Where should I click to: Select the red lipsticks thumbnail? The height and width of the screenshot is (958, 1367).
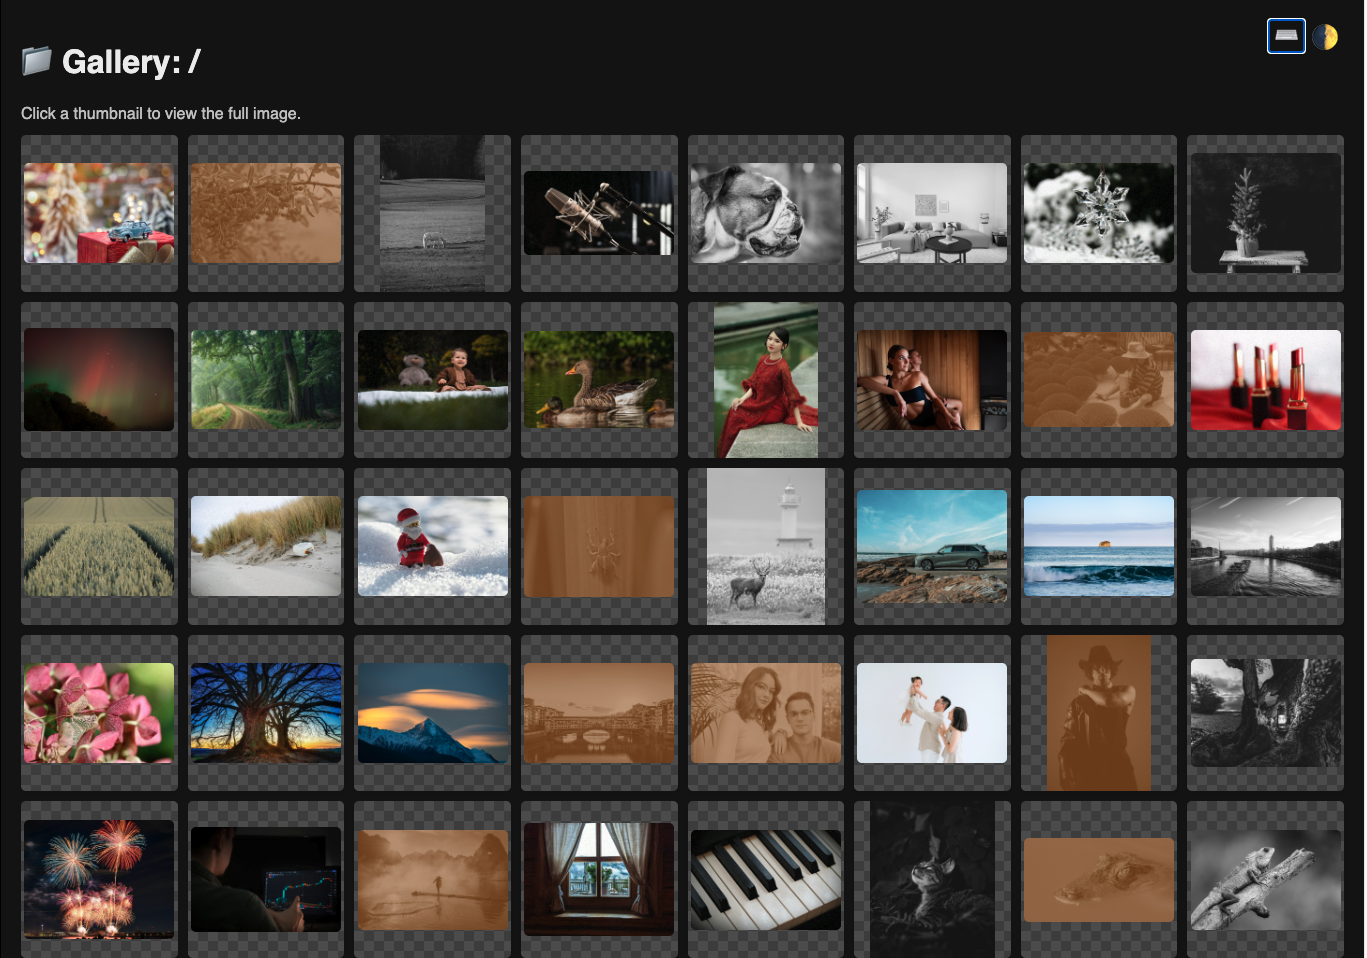point(1265,380)
